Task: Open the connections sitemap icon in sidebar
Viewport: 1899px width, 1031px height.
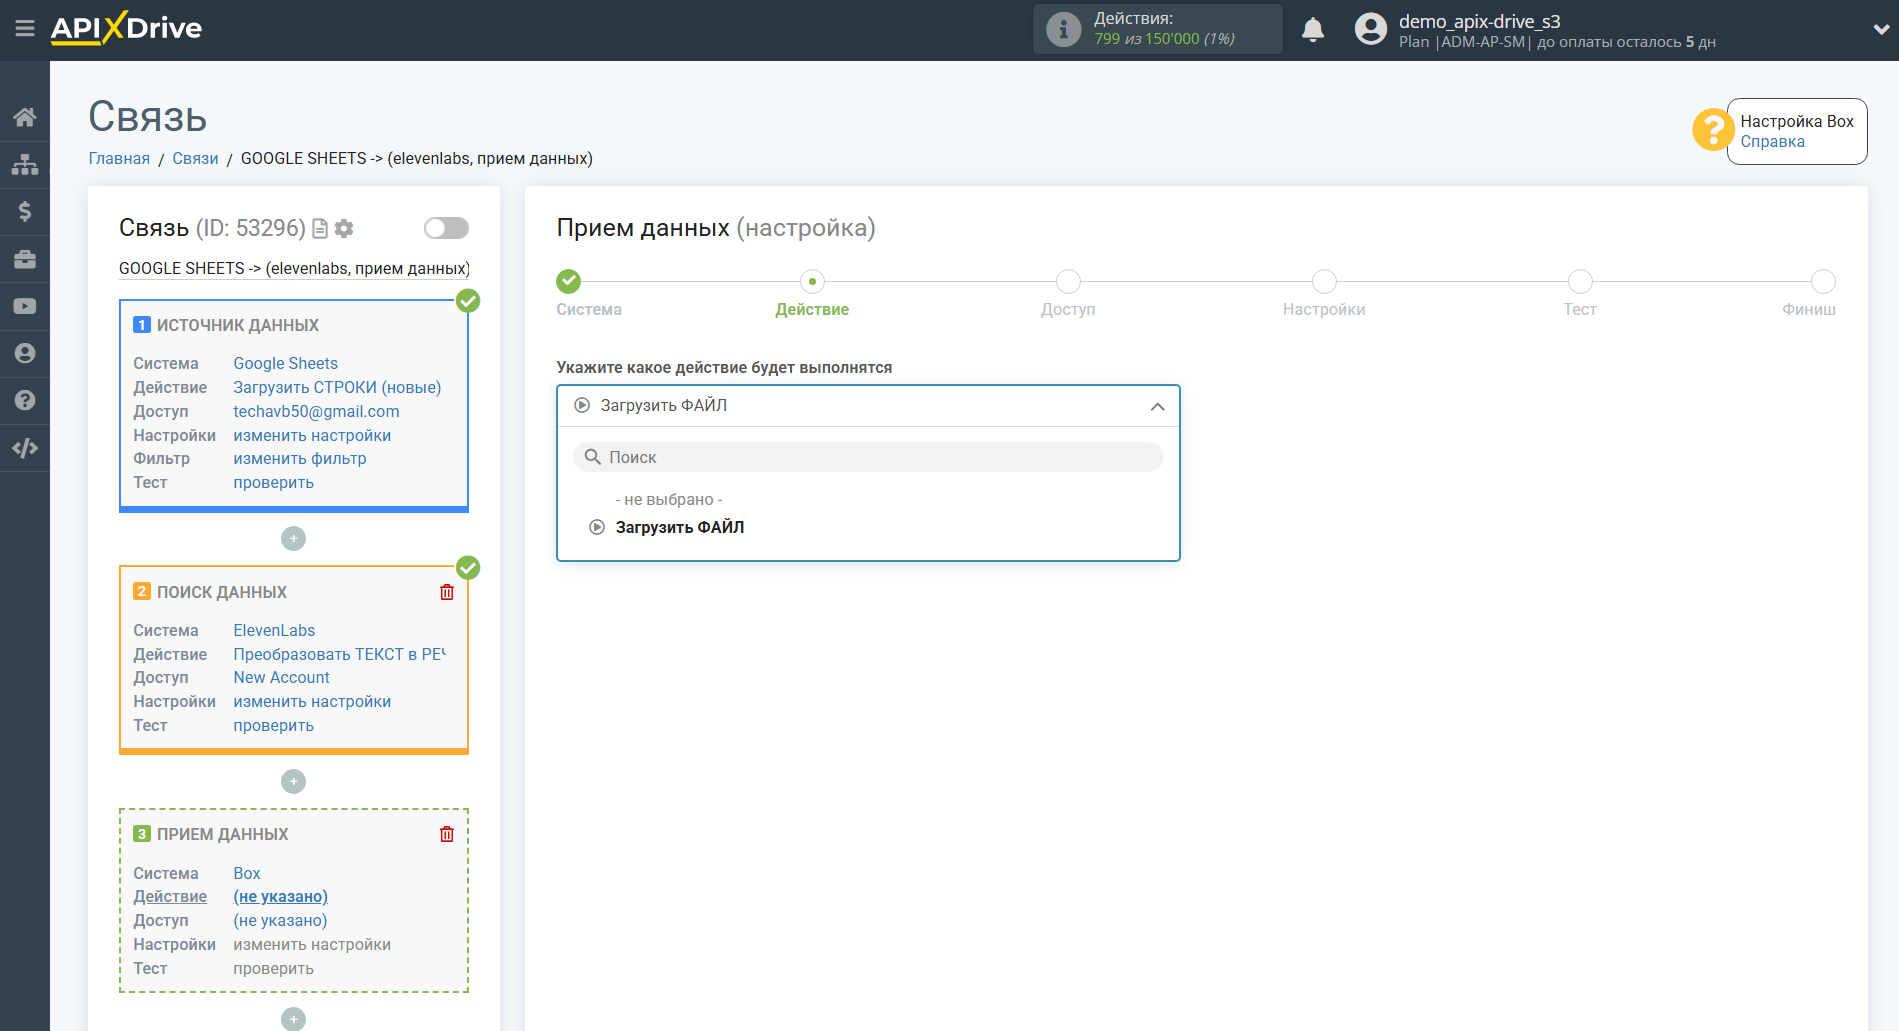Action: point(25,164)
